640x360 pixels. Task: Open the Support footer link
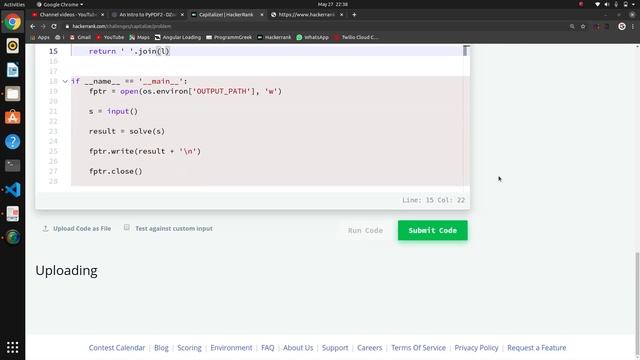pyautogui.click(x=335, y=348)
